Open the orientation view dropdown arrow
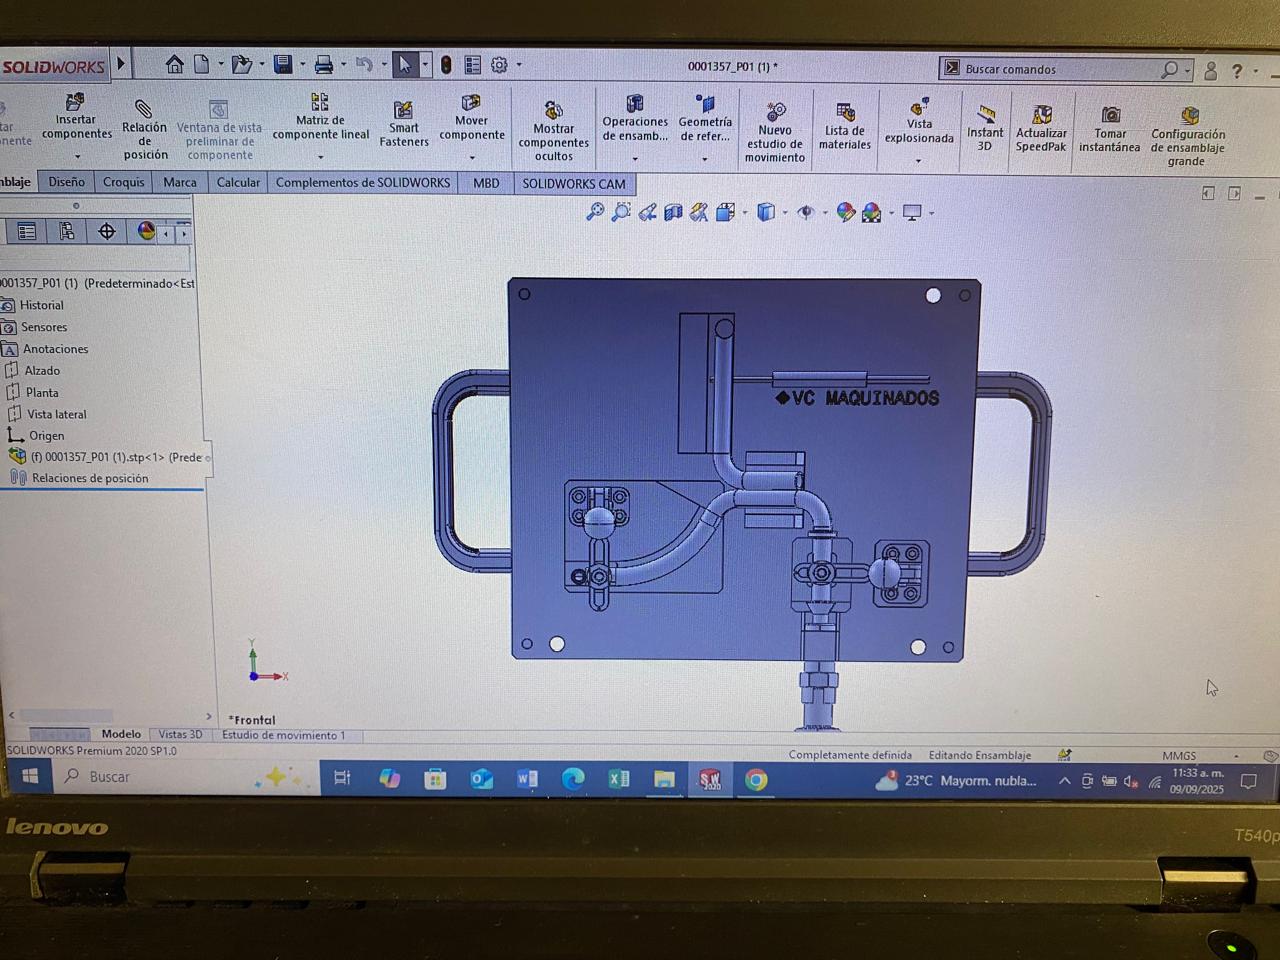This screenshot has width=1280, height=960. [784, 212]
